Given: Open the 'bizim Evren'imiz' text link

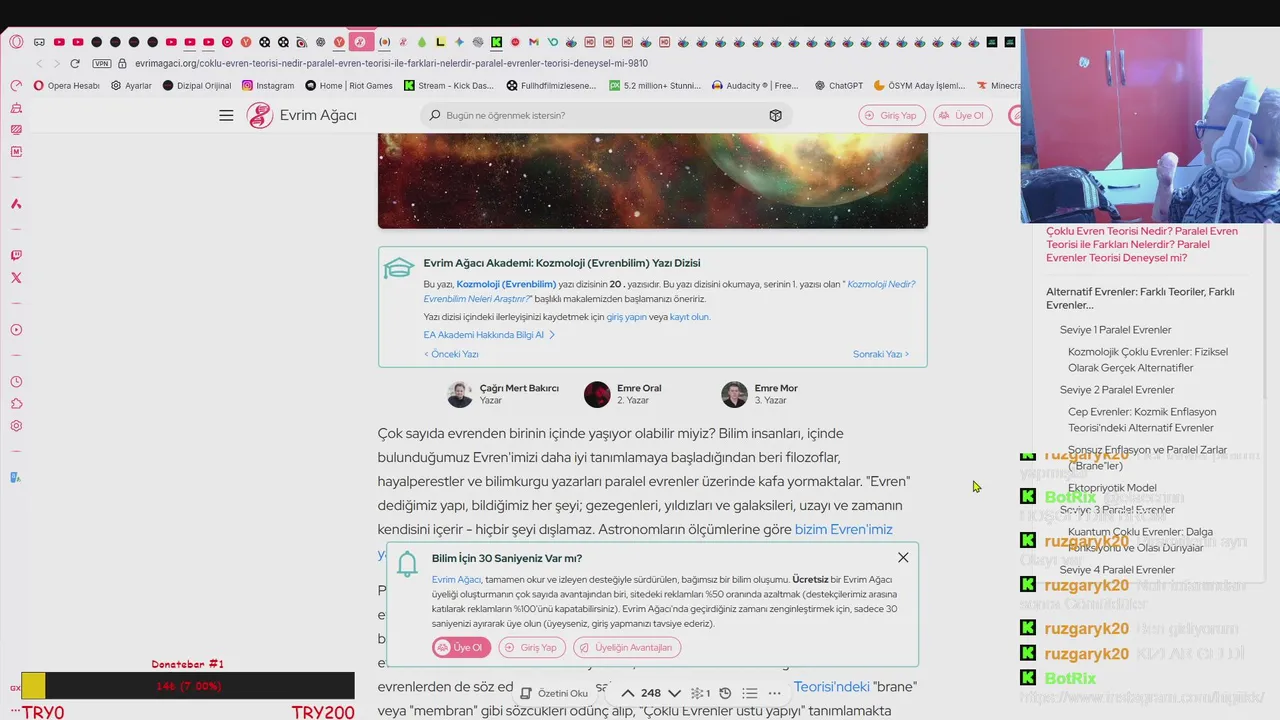Looking at the screenshot, I should coord(843,529).
